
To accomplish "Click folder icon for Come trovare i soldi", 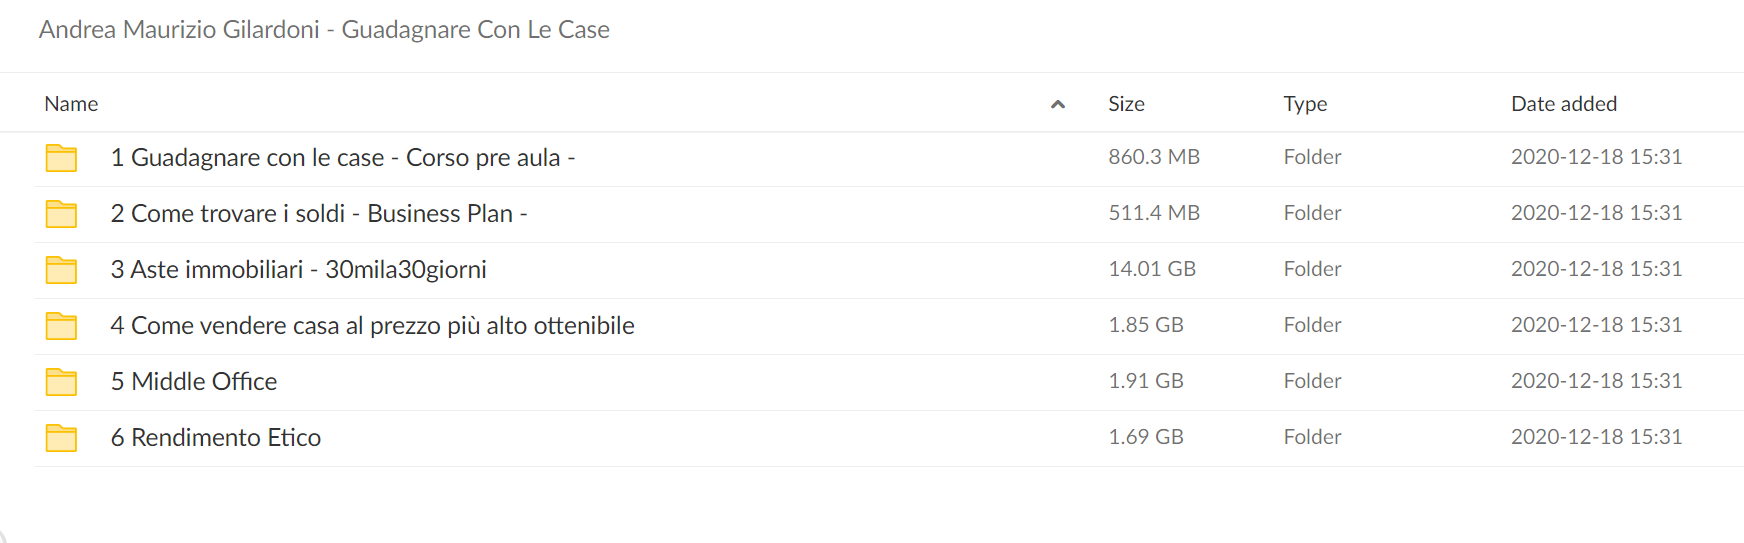I will (x=61, y=214).
